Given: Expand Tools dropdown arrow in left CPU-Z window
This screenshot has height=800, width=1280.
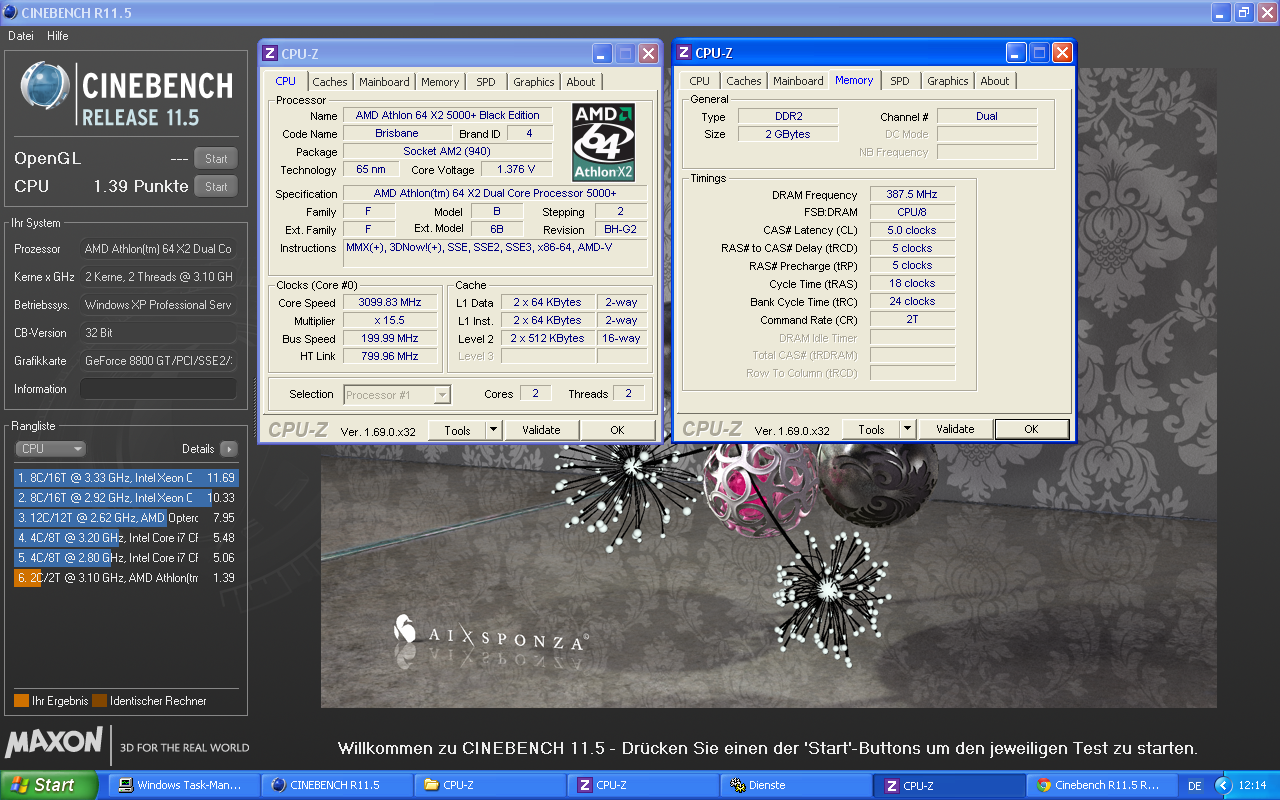Looking at the screenshot, I should pyautogui.click(x=493, y=430).
